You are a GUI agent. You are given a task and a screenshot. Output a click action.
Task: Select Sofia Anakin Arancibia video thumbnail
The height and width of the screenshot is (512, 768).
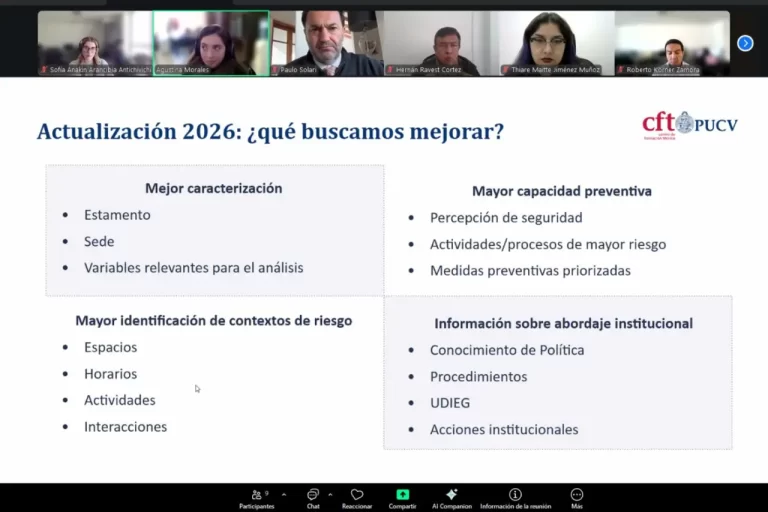[95, 43]
